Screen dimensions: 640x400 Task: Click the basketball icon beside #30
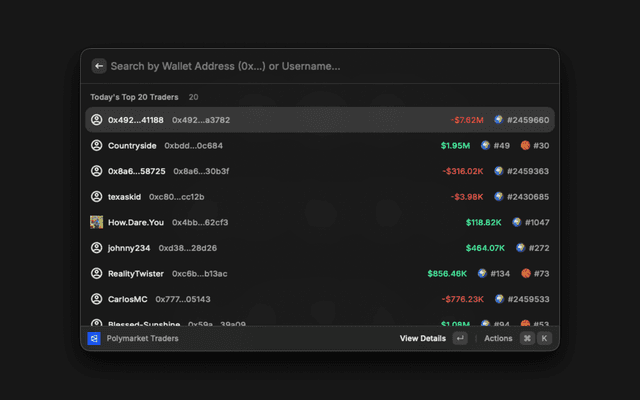pos(524,146)
